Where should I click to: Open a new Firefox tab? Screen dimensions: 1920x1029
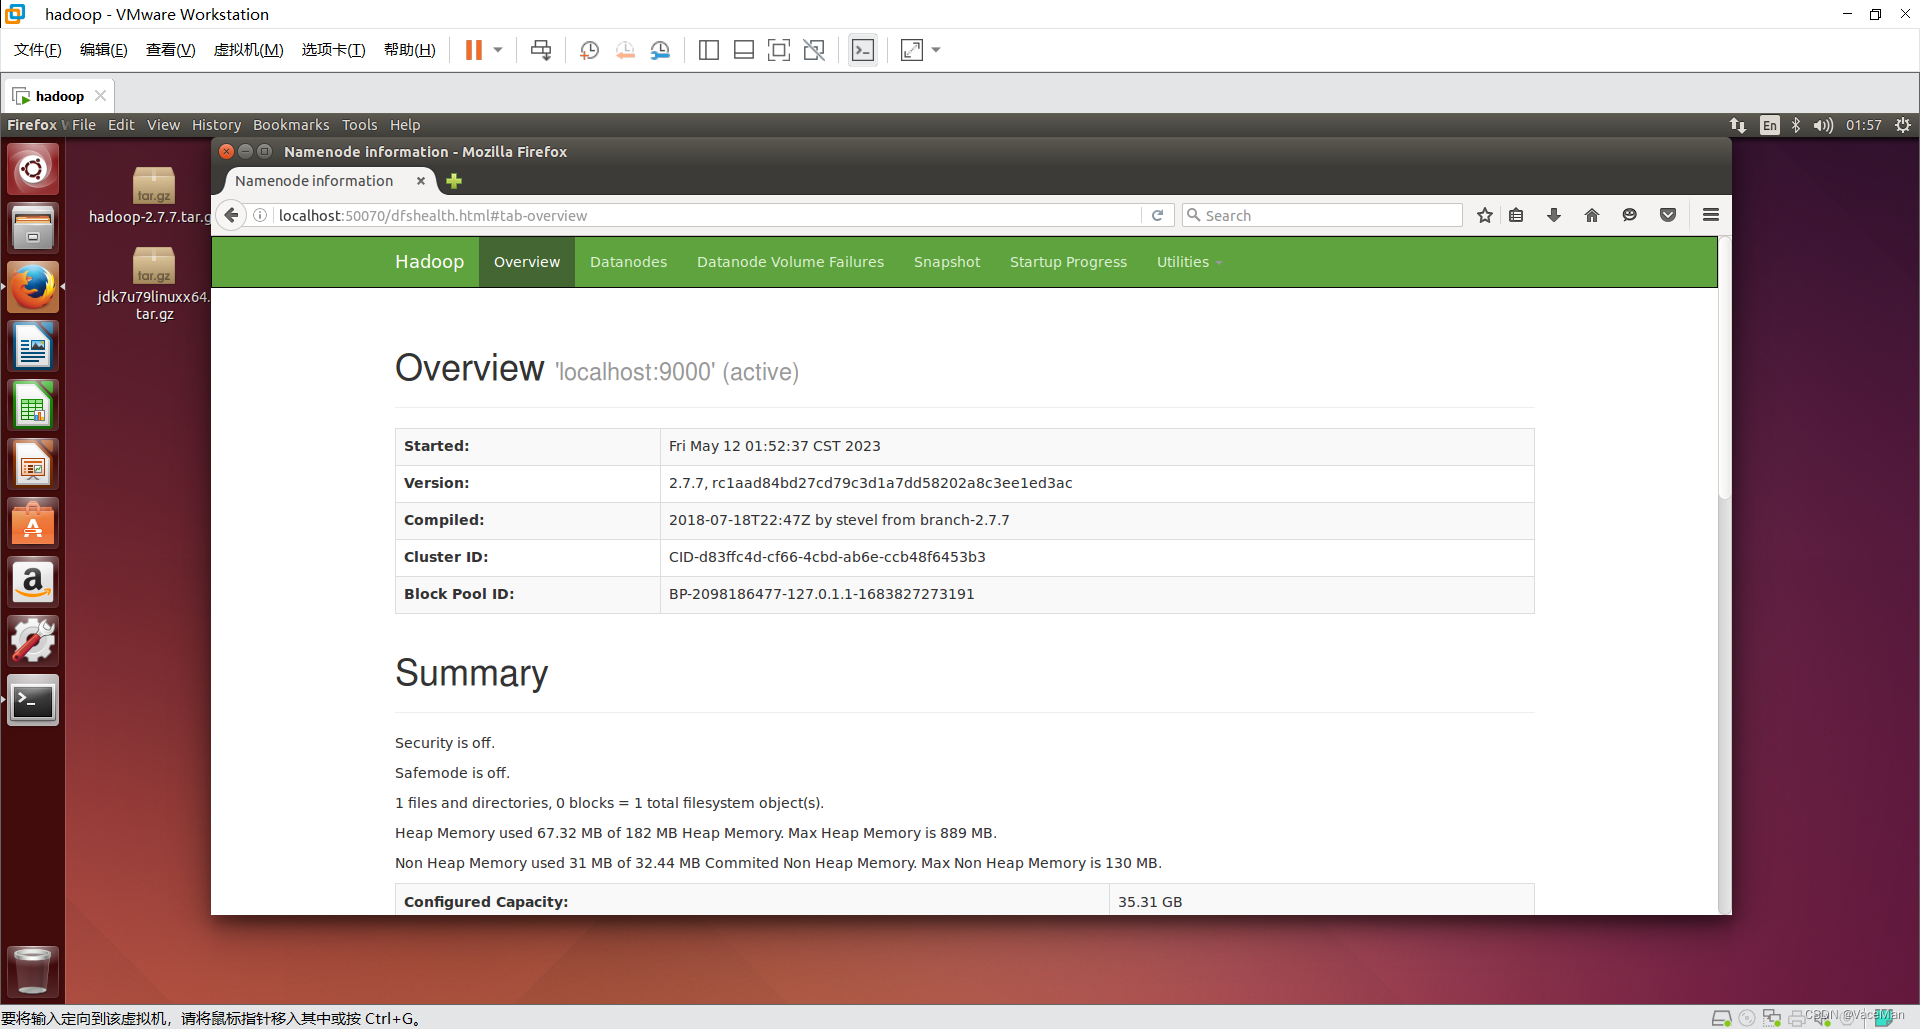[x=454, y=181]
